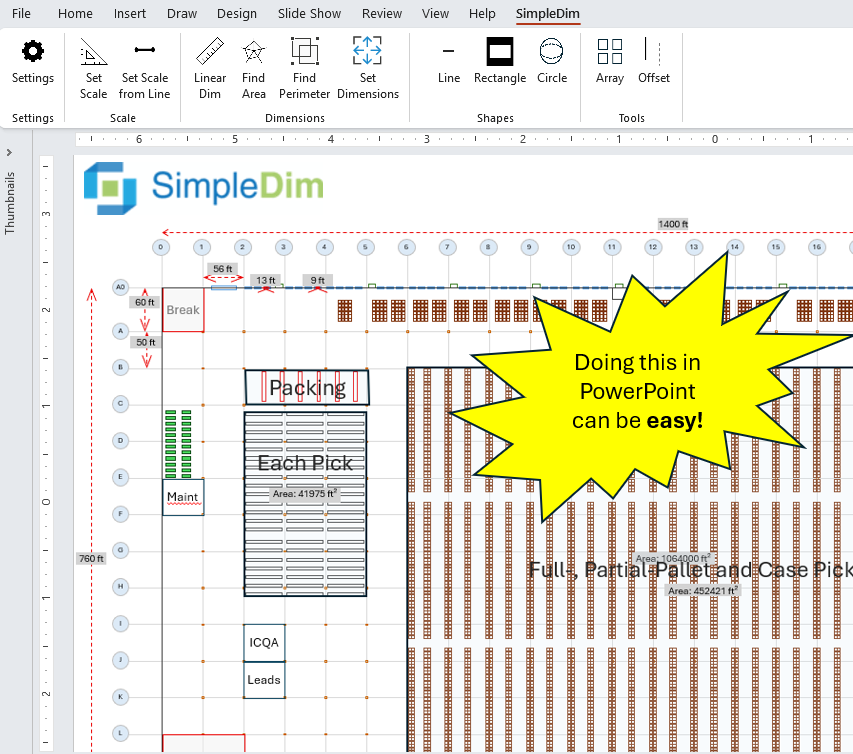Select the Leads box
Screen dimensions: 853x754
click(x=264, y=680)
